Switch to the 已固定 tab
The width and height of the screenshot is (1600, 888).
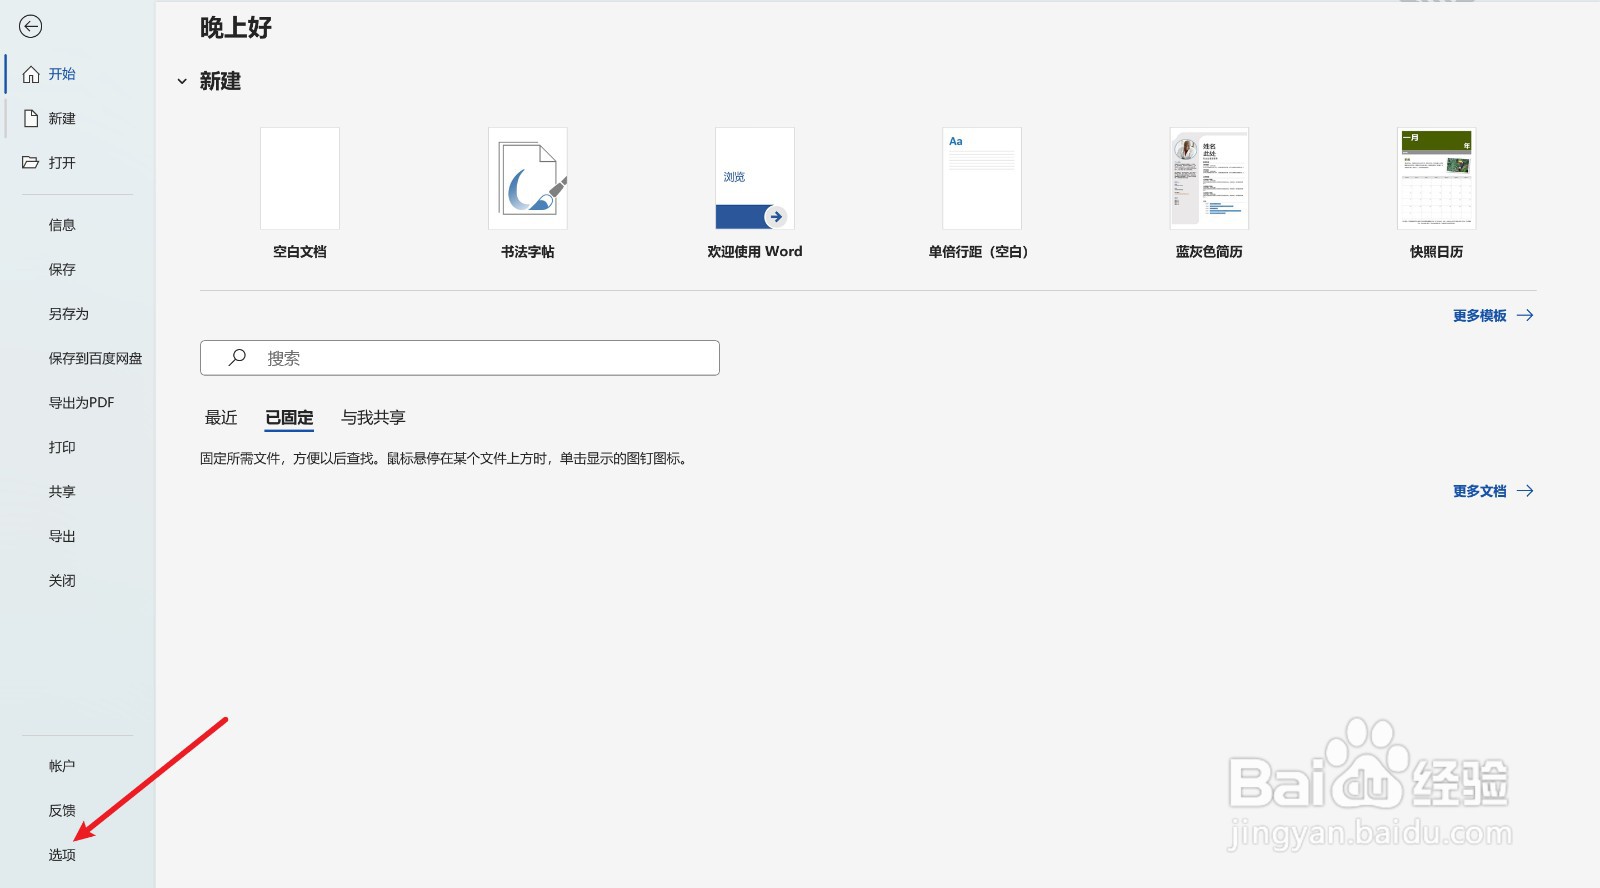289,417
